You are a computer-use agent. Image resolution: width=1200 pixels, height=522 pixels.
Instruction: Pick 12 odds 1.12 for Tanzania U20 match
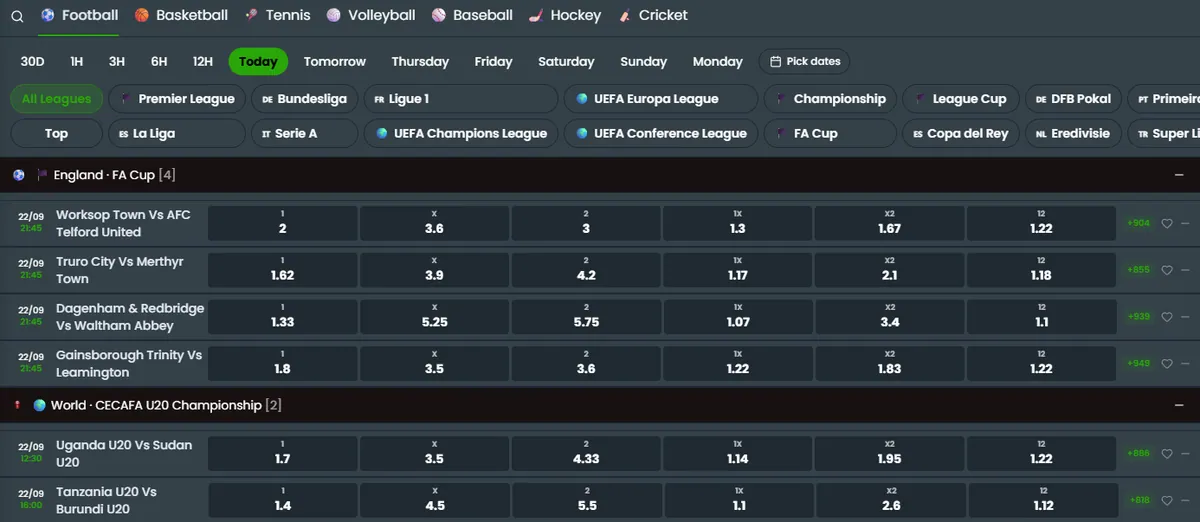click(x=1041, y=500)
